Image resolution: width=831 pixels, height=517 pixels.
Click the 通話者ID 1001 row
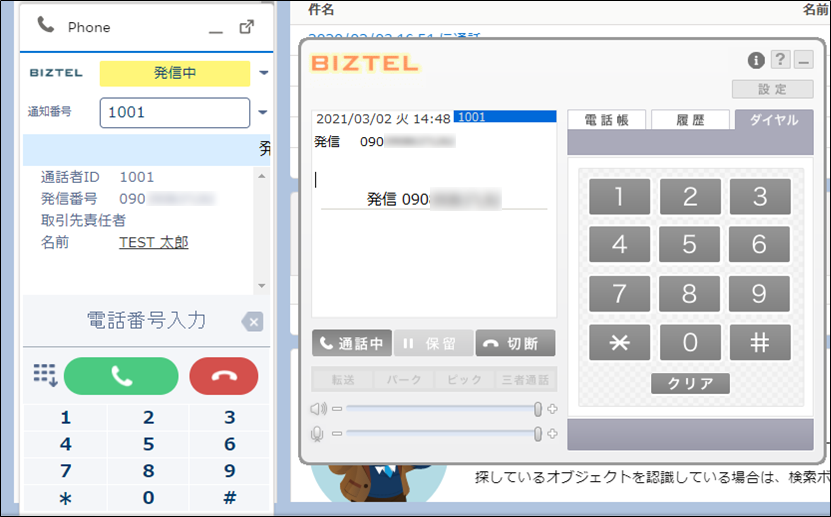pyautogui.click(x=97, y=177)
